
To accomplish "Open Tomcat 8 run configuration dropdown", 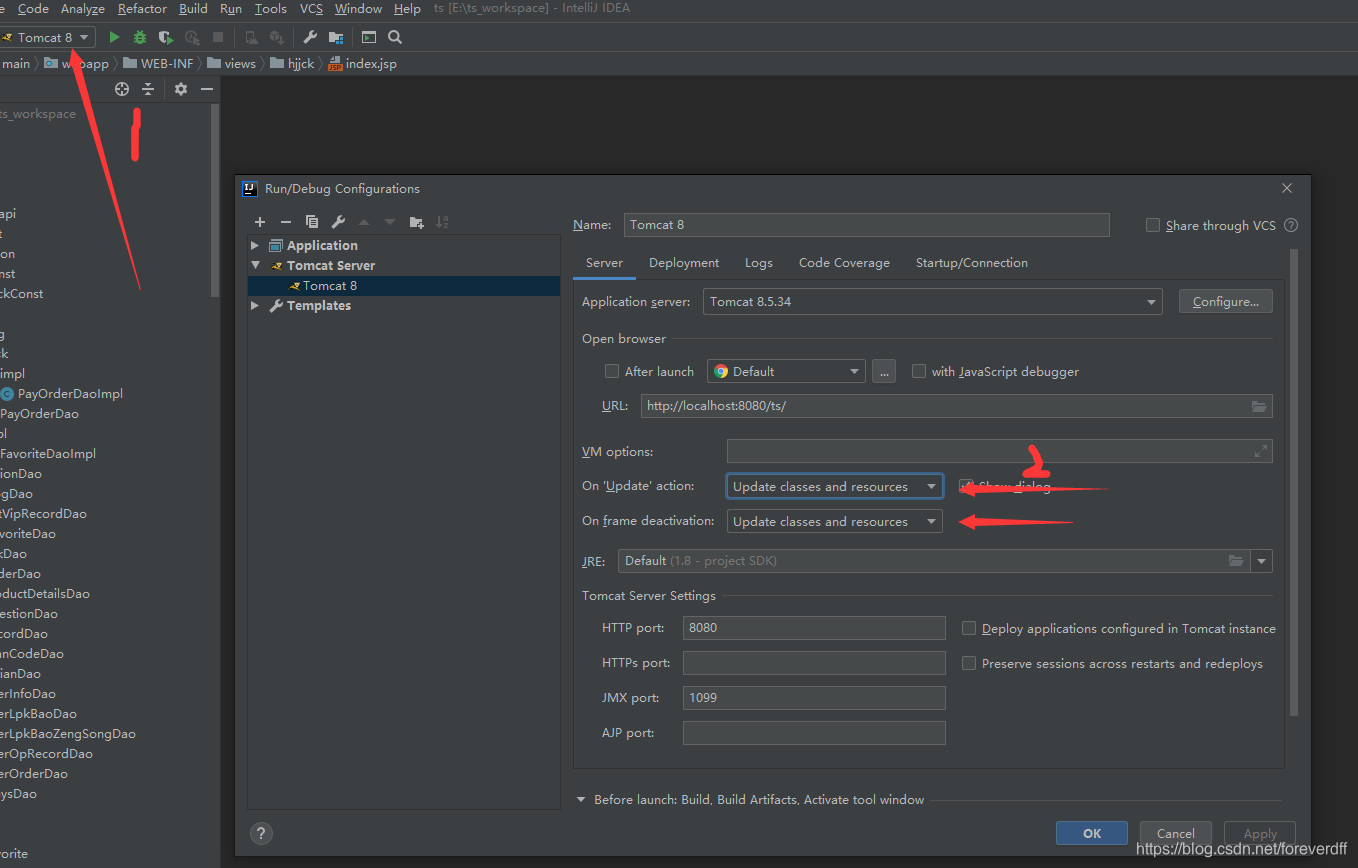I will point(47,37).
